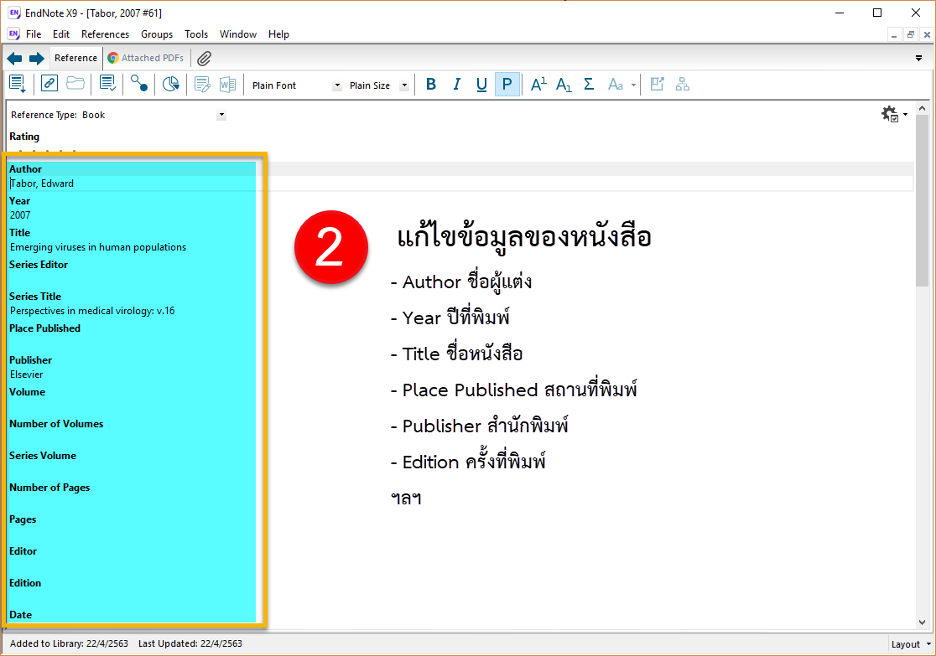Click the Find Full Text icon
This screenshot has height=656, width=936.
[140, 85]
